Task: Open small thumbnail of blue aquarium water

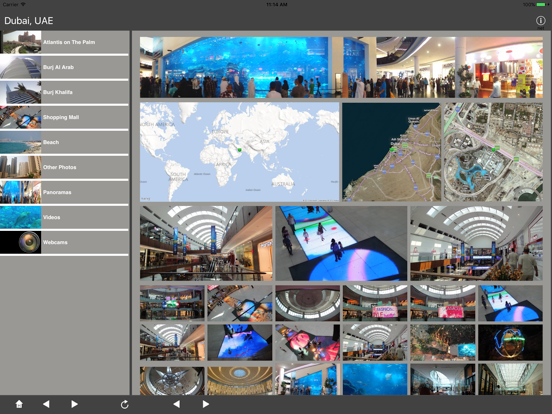Action: 375,380
